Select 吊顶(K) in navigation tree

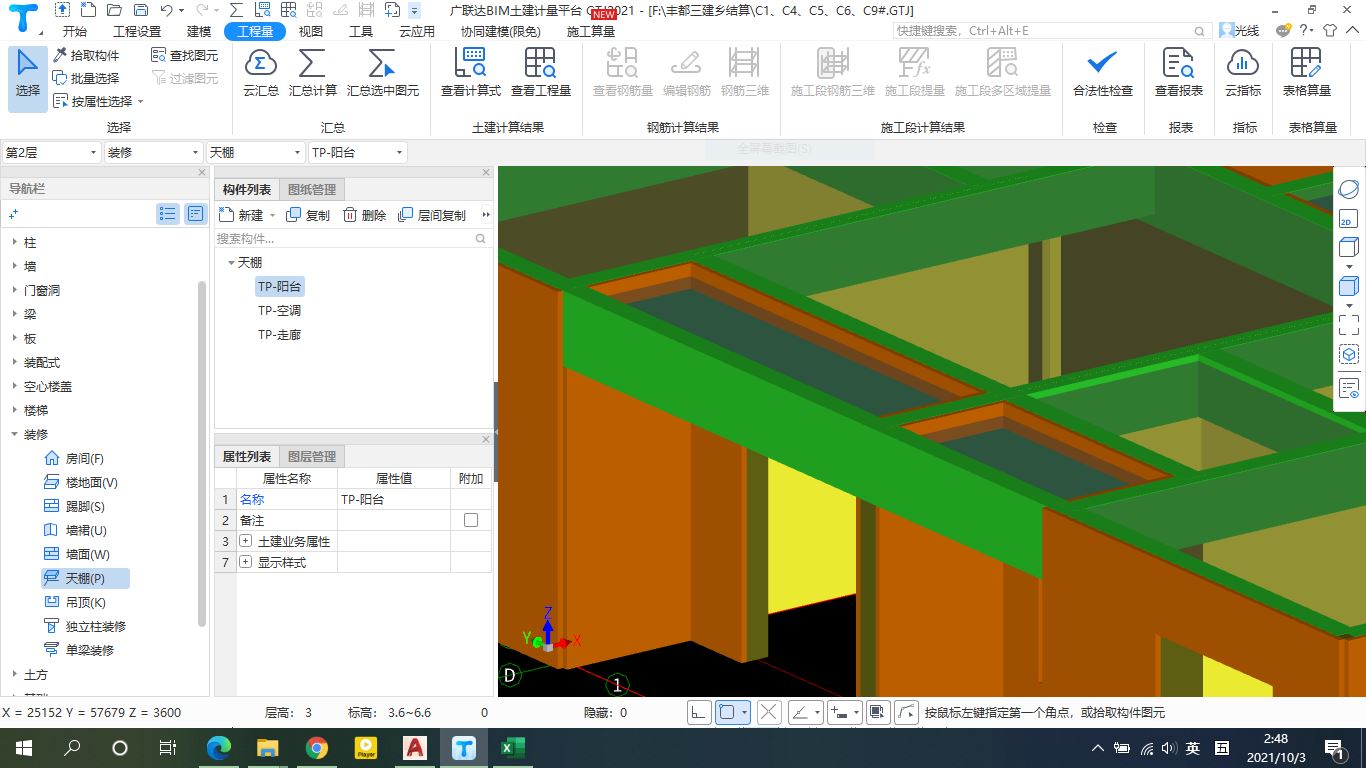pos(74,603)
